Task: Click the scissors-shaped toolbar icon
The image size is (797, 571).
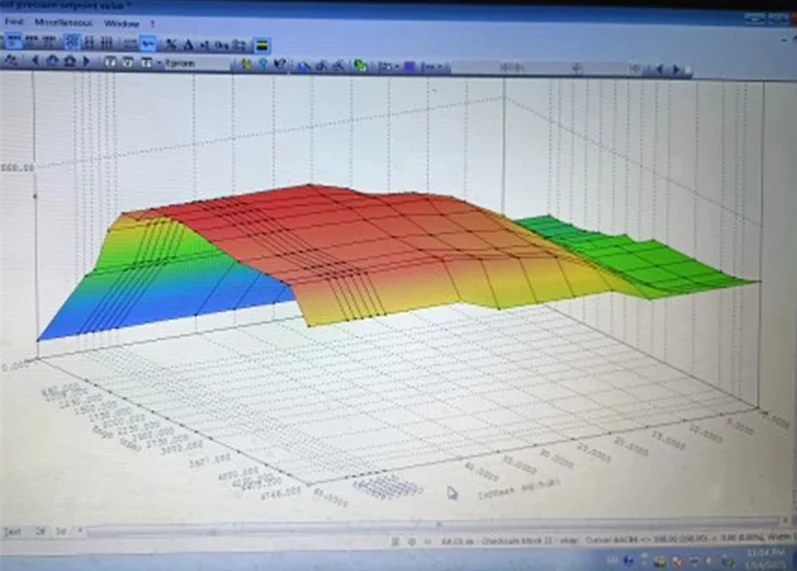Action: click(x=171, y=45)
